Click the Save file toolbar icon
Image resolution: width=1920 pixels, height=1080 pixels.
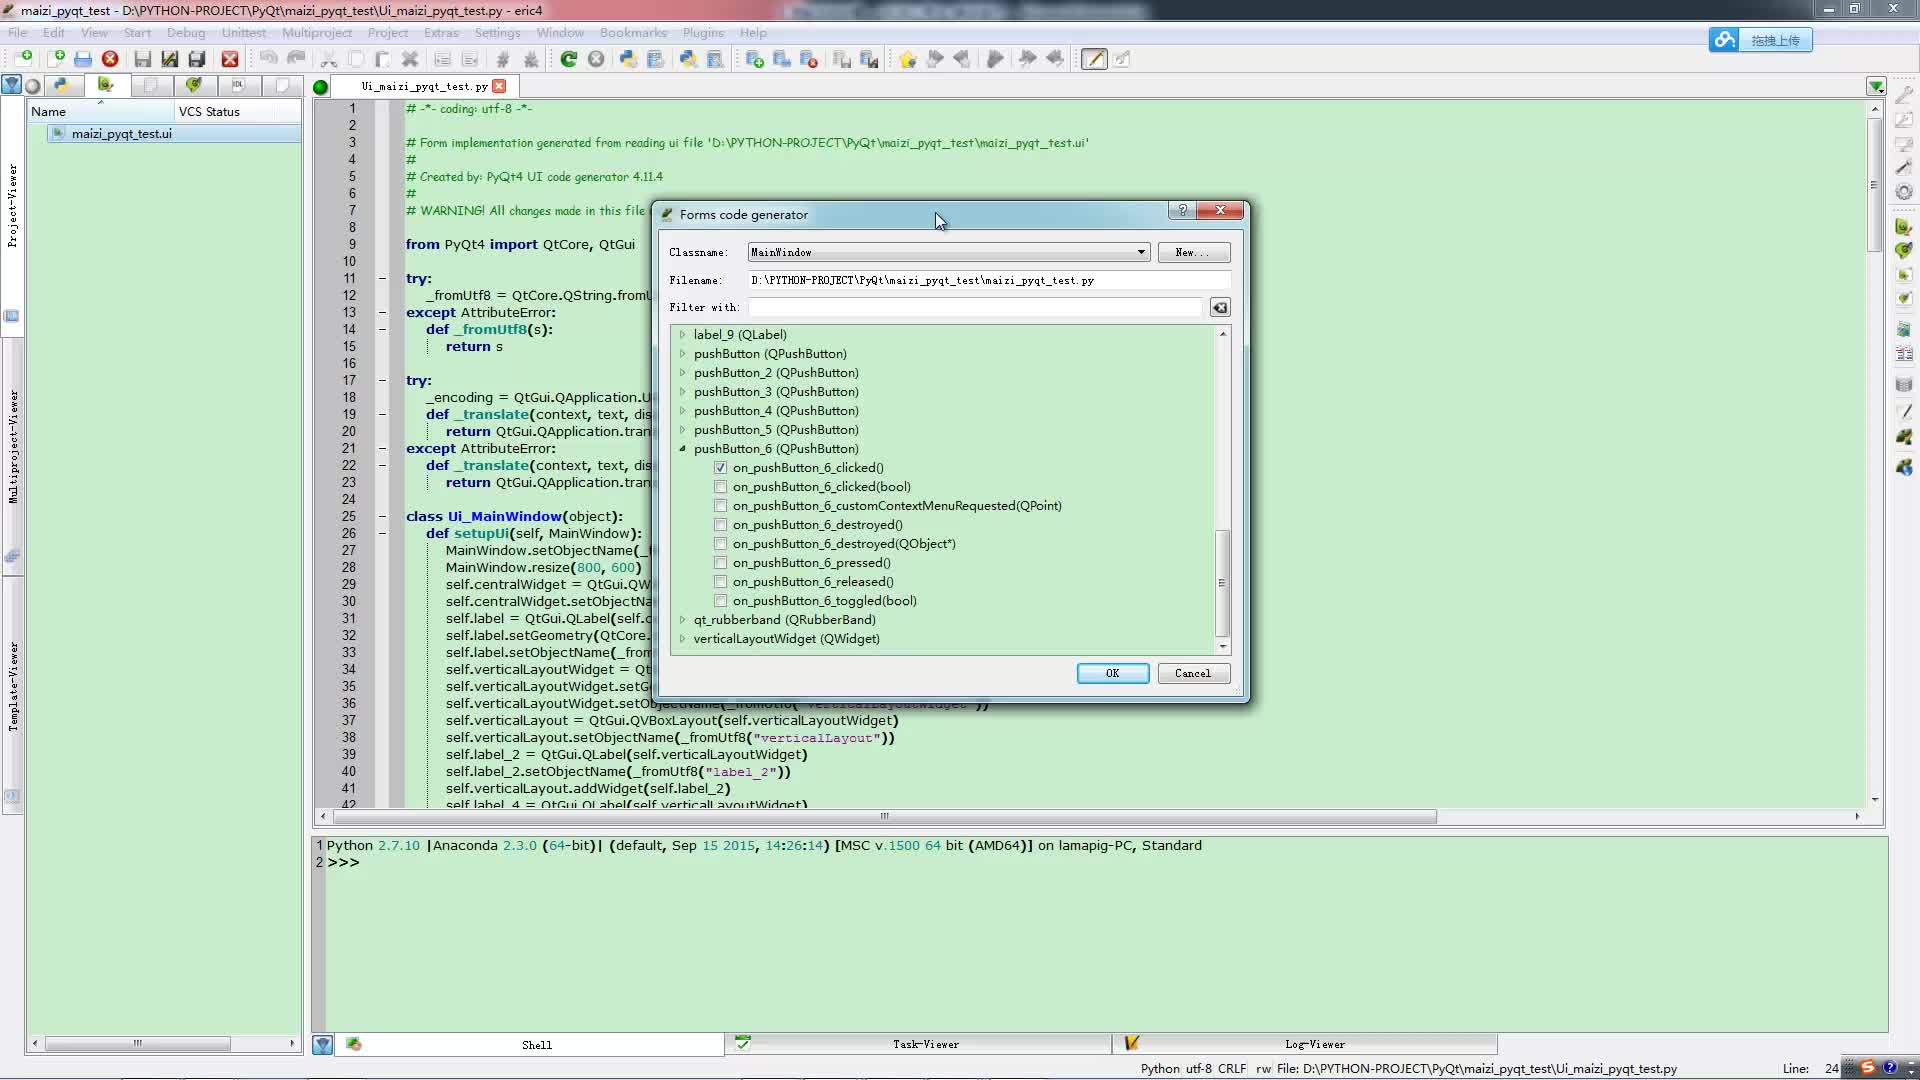[x=142, y=59]
